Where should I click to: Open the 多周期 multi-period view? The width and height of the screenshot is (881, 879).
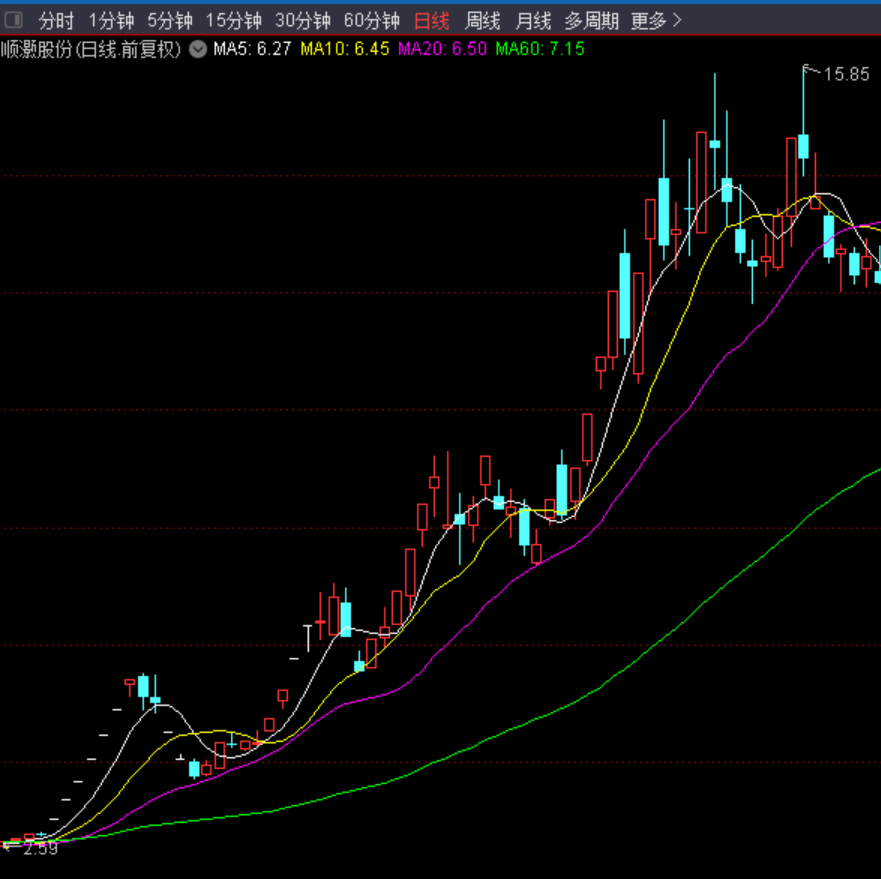coord(591,21)
